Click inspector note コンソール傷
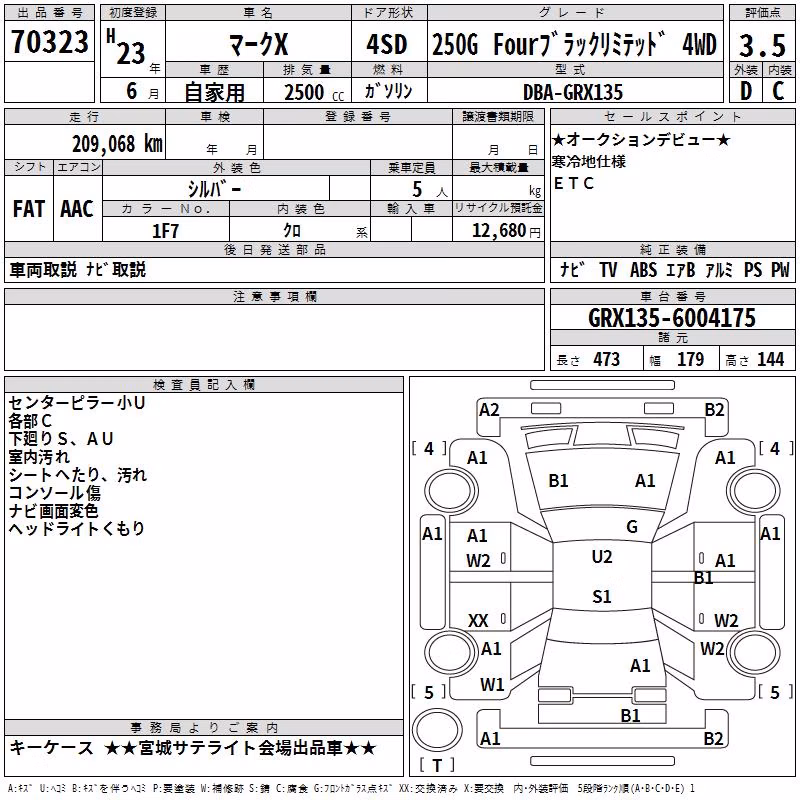Image resolution: width=800 pixels, height=800 pixels. click(x=55, y=493)
